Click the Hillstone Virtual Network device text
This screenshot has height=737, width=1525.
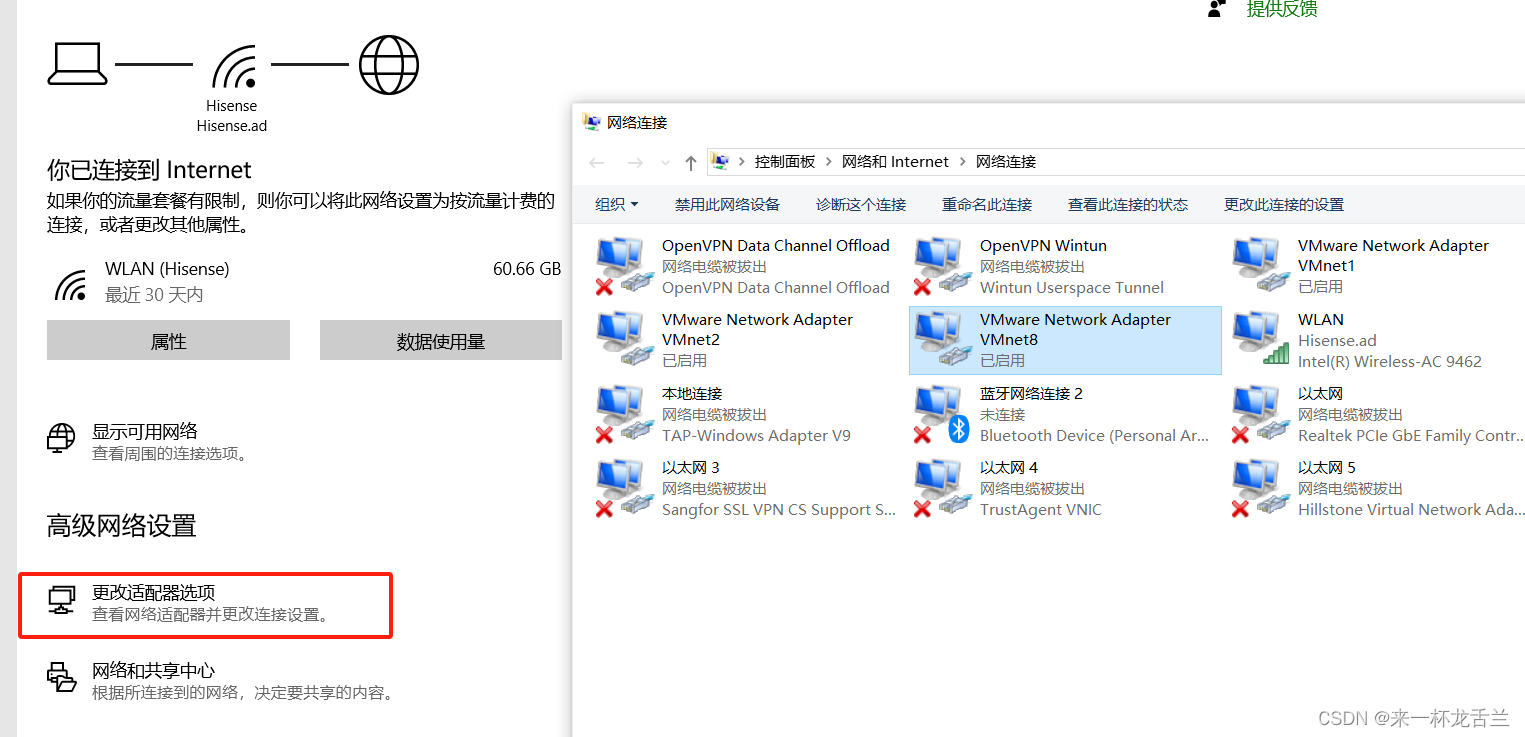click(1411, 510)
